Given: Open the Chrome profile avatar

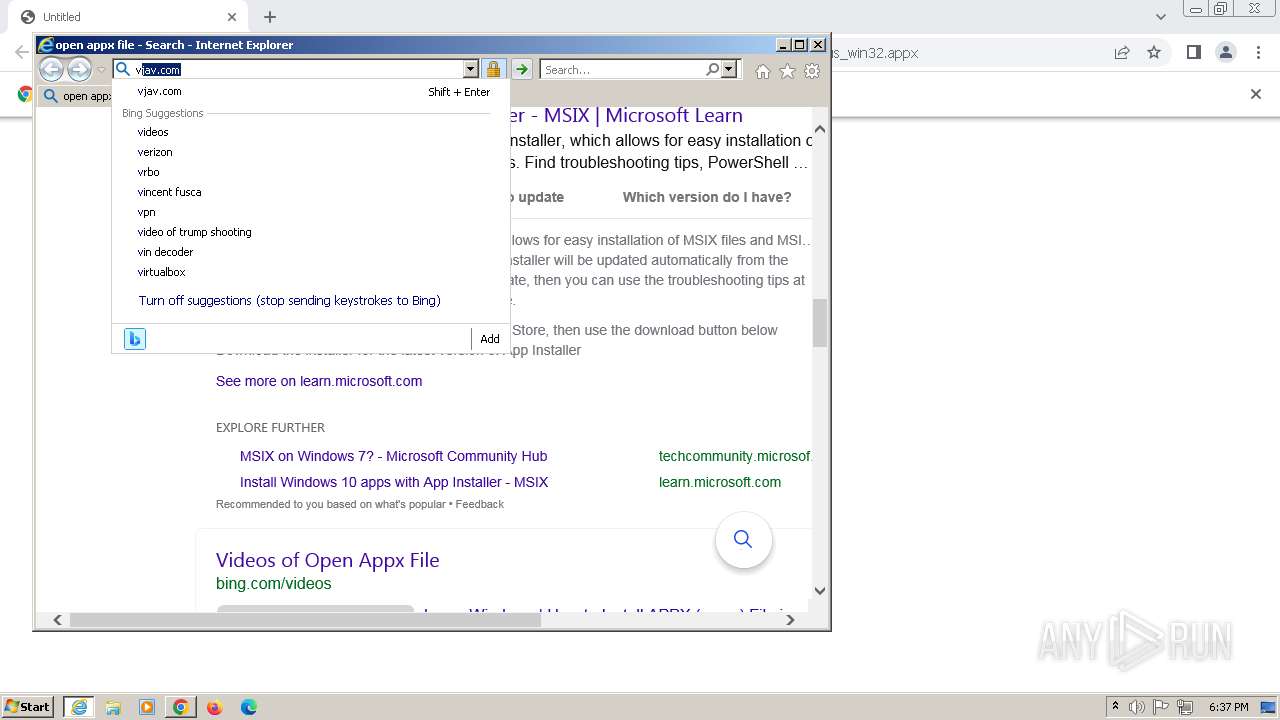Looking at the screenshot, I should [x=1225, y=52].
